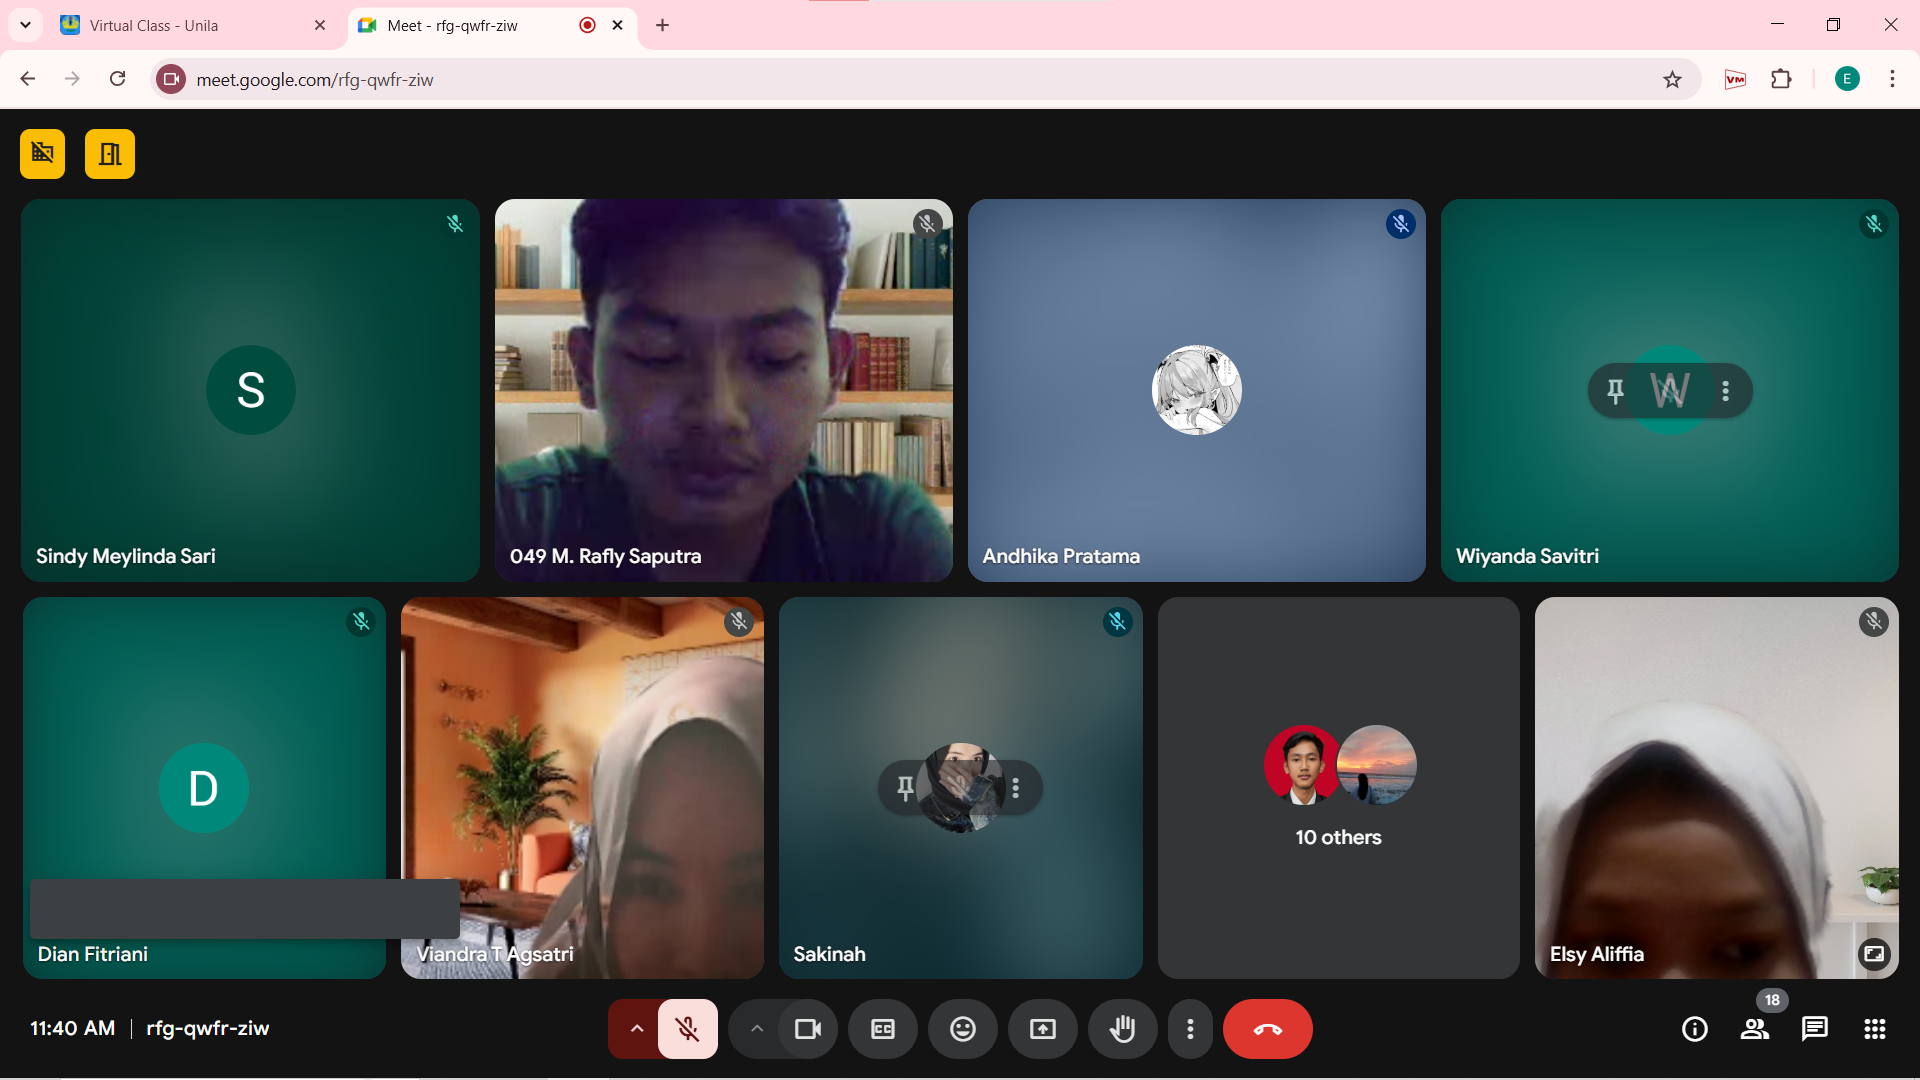Image resolution: width=1920 pixels, height=1080 pixels.
Task: Unmute the microphone
Action: (x=687, y=1029)
